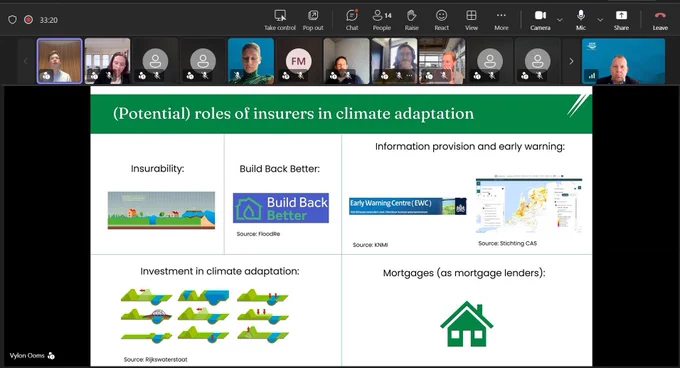Click the Mortgages (as mortgage lenders) heading

tap(464, 273)
